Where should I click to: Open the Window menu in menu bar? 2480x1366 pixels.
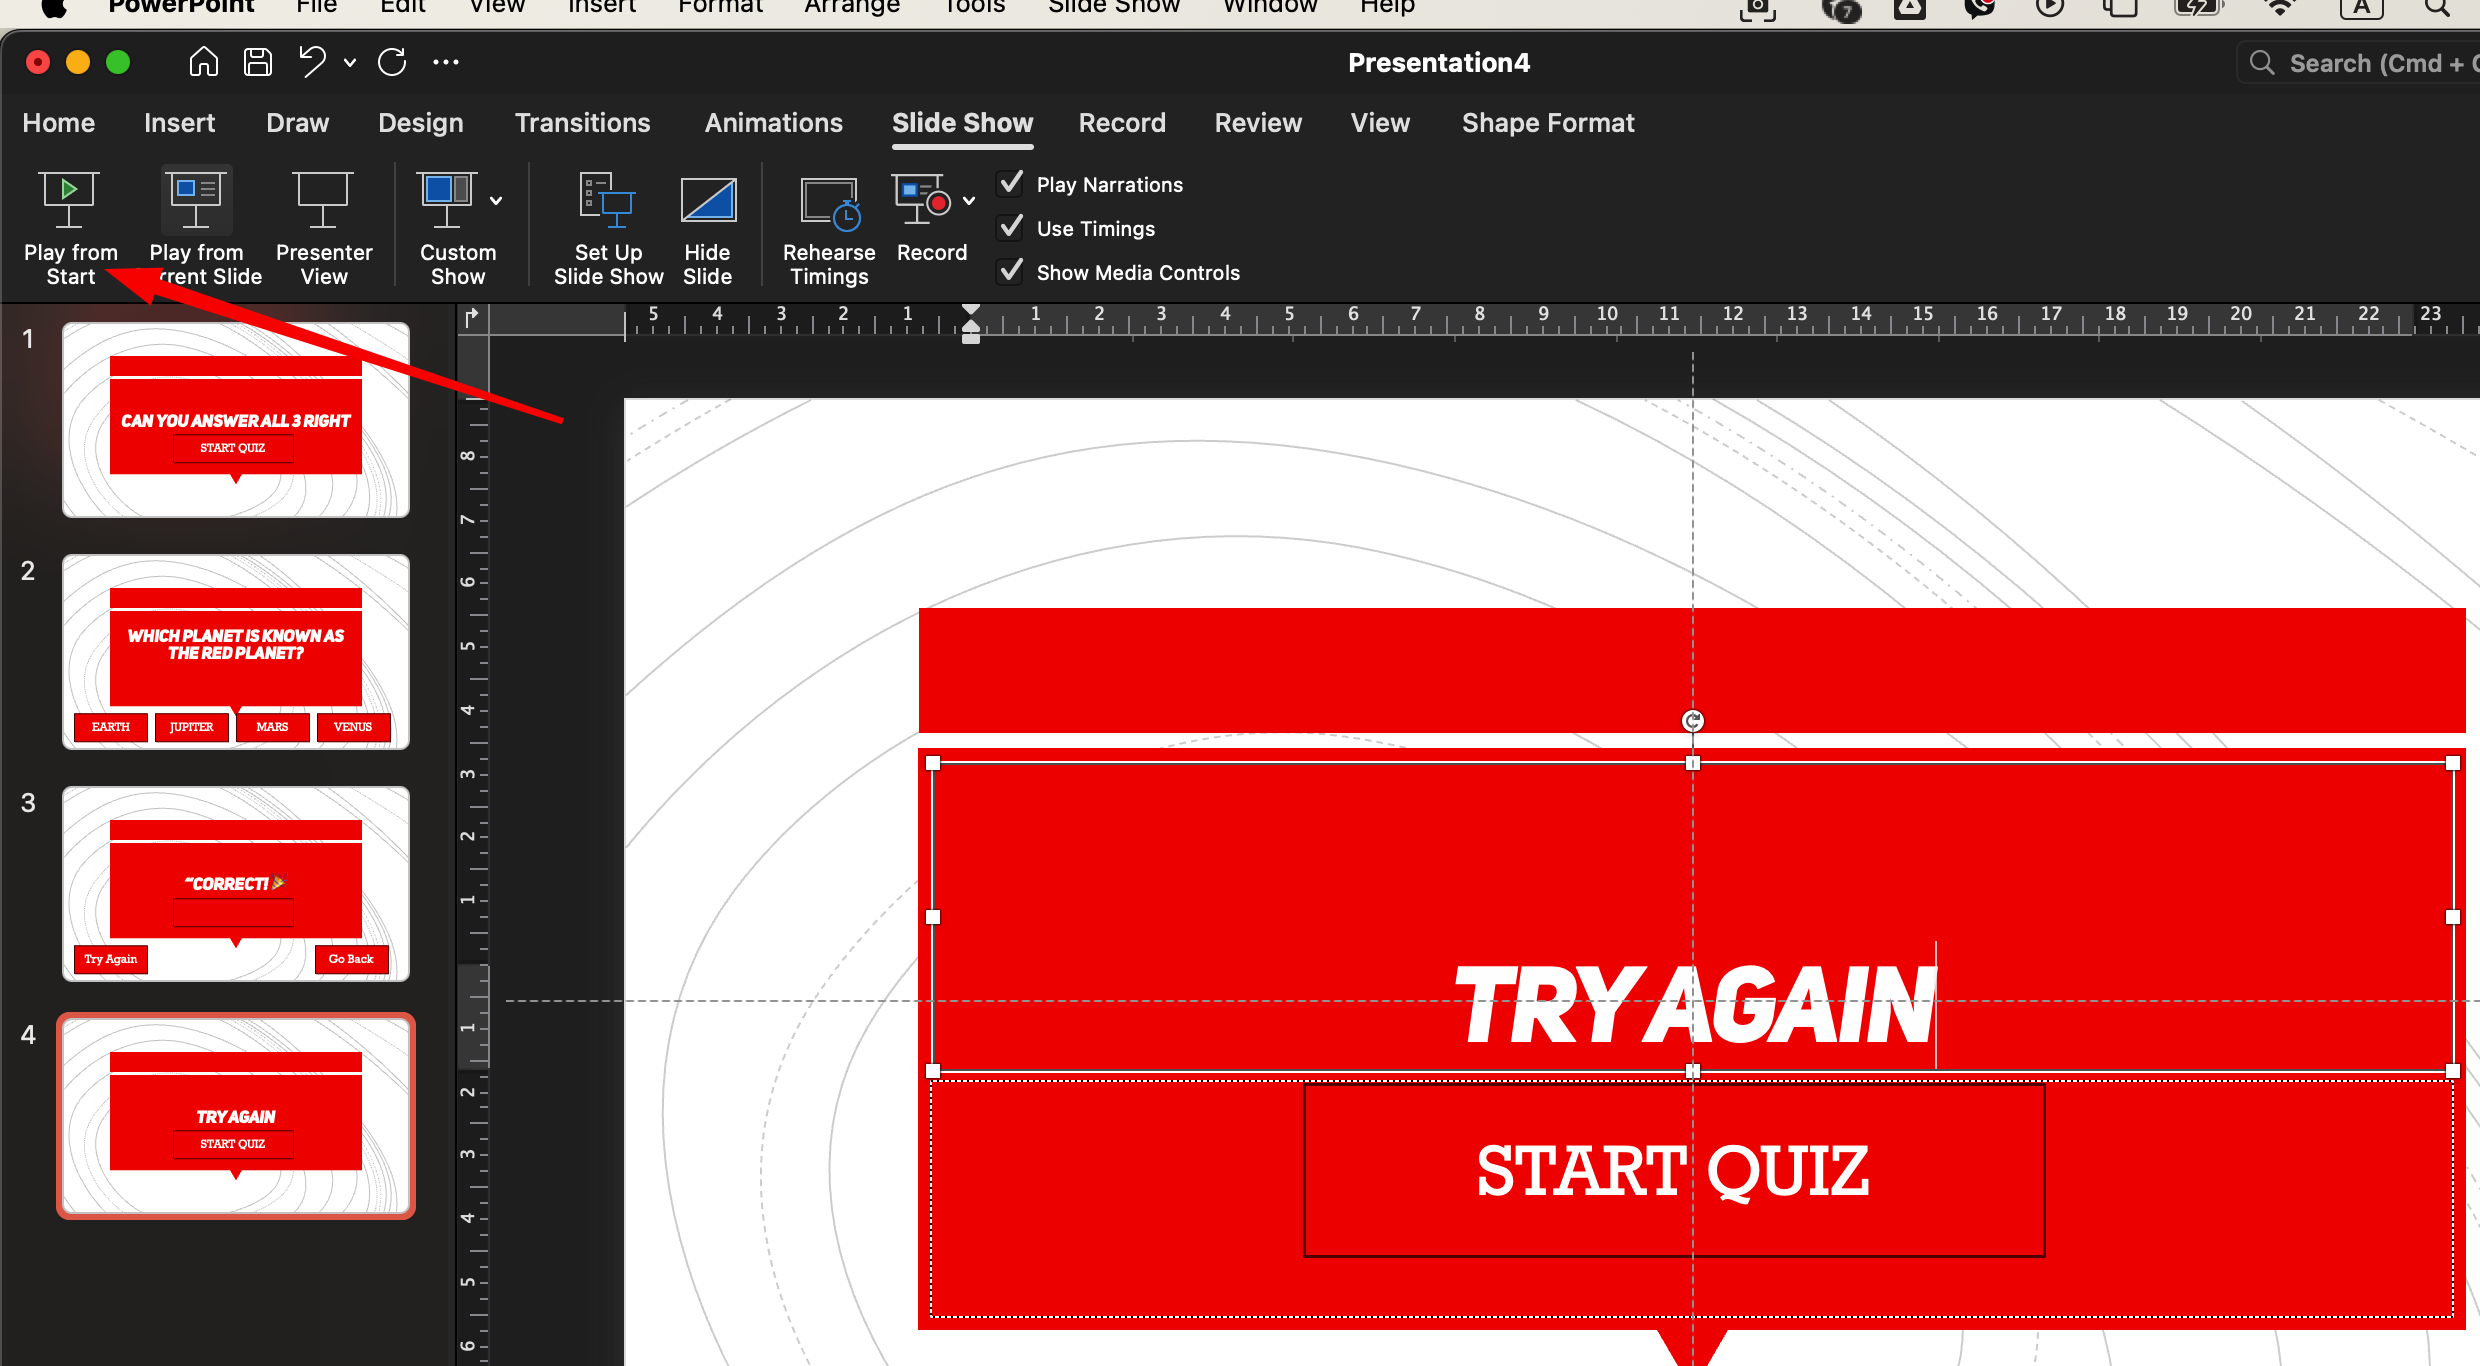[1270, 7]
